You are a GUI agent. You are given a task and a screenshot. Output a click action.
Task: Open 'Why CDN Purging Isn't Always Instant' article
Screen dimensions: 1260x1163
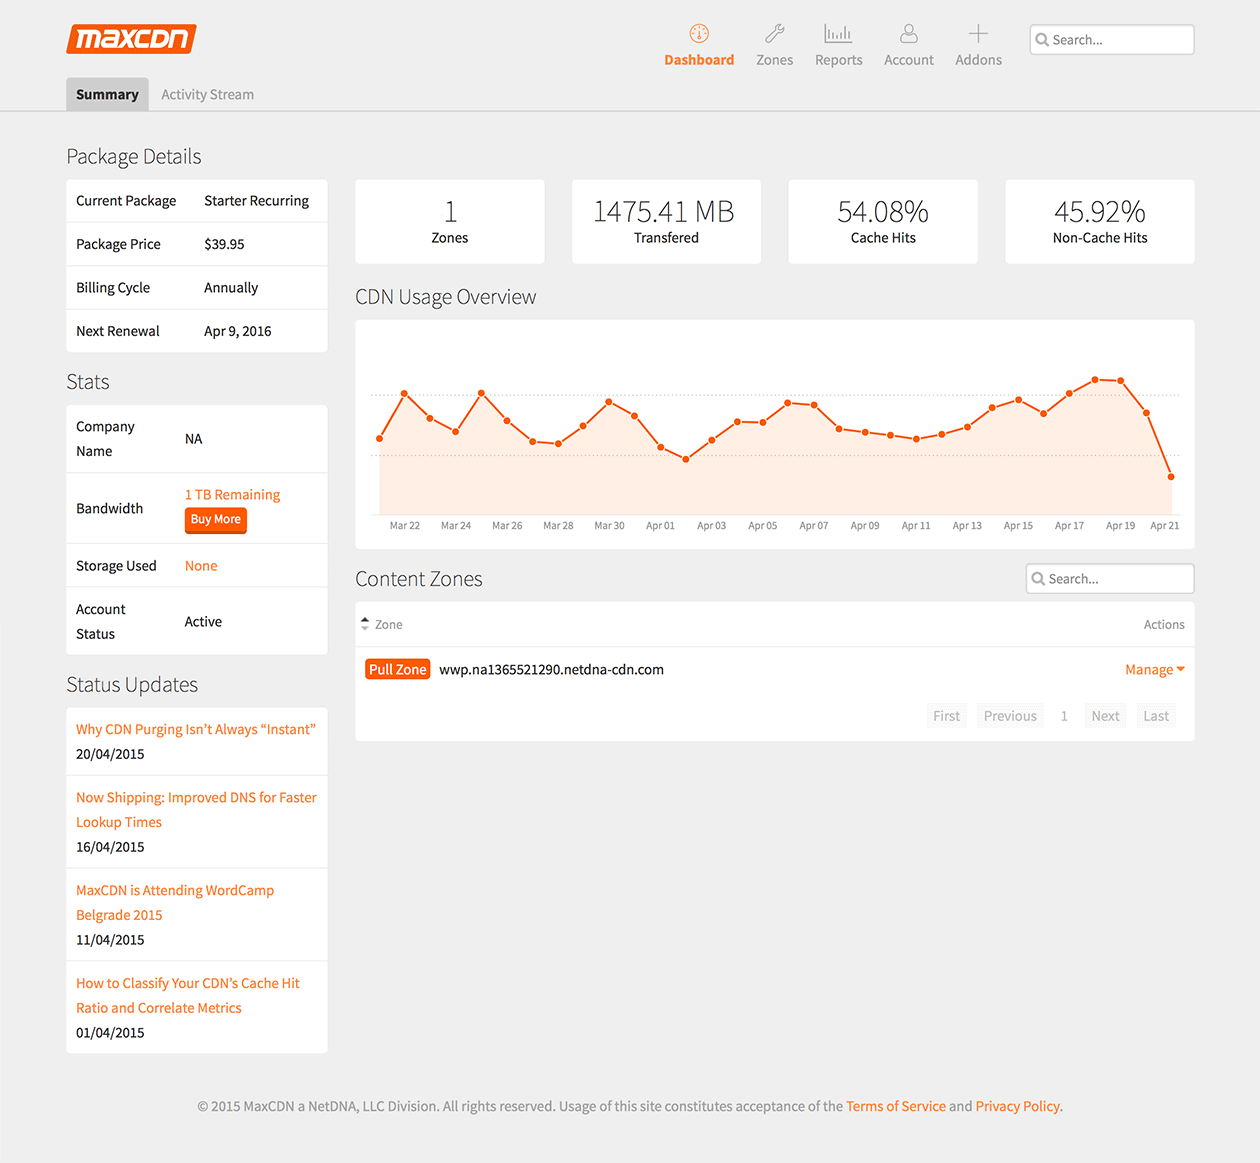[x=196, y=730]
